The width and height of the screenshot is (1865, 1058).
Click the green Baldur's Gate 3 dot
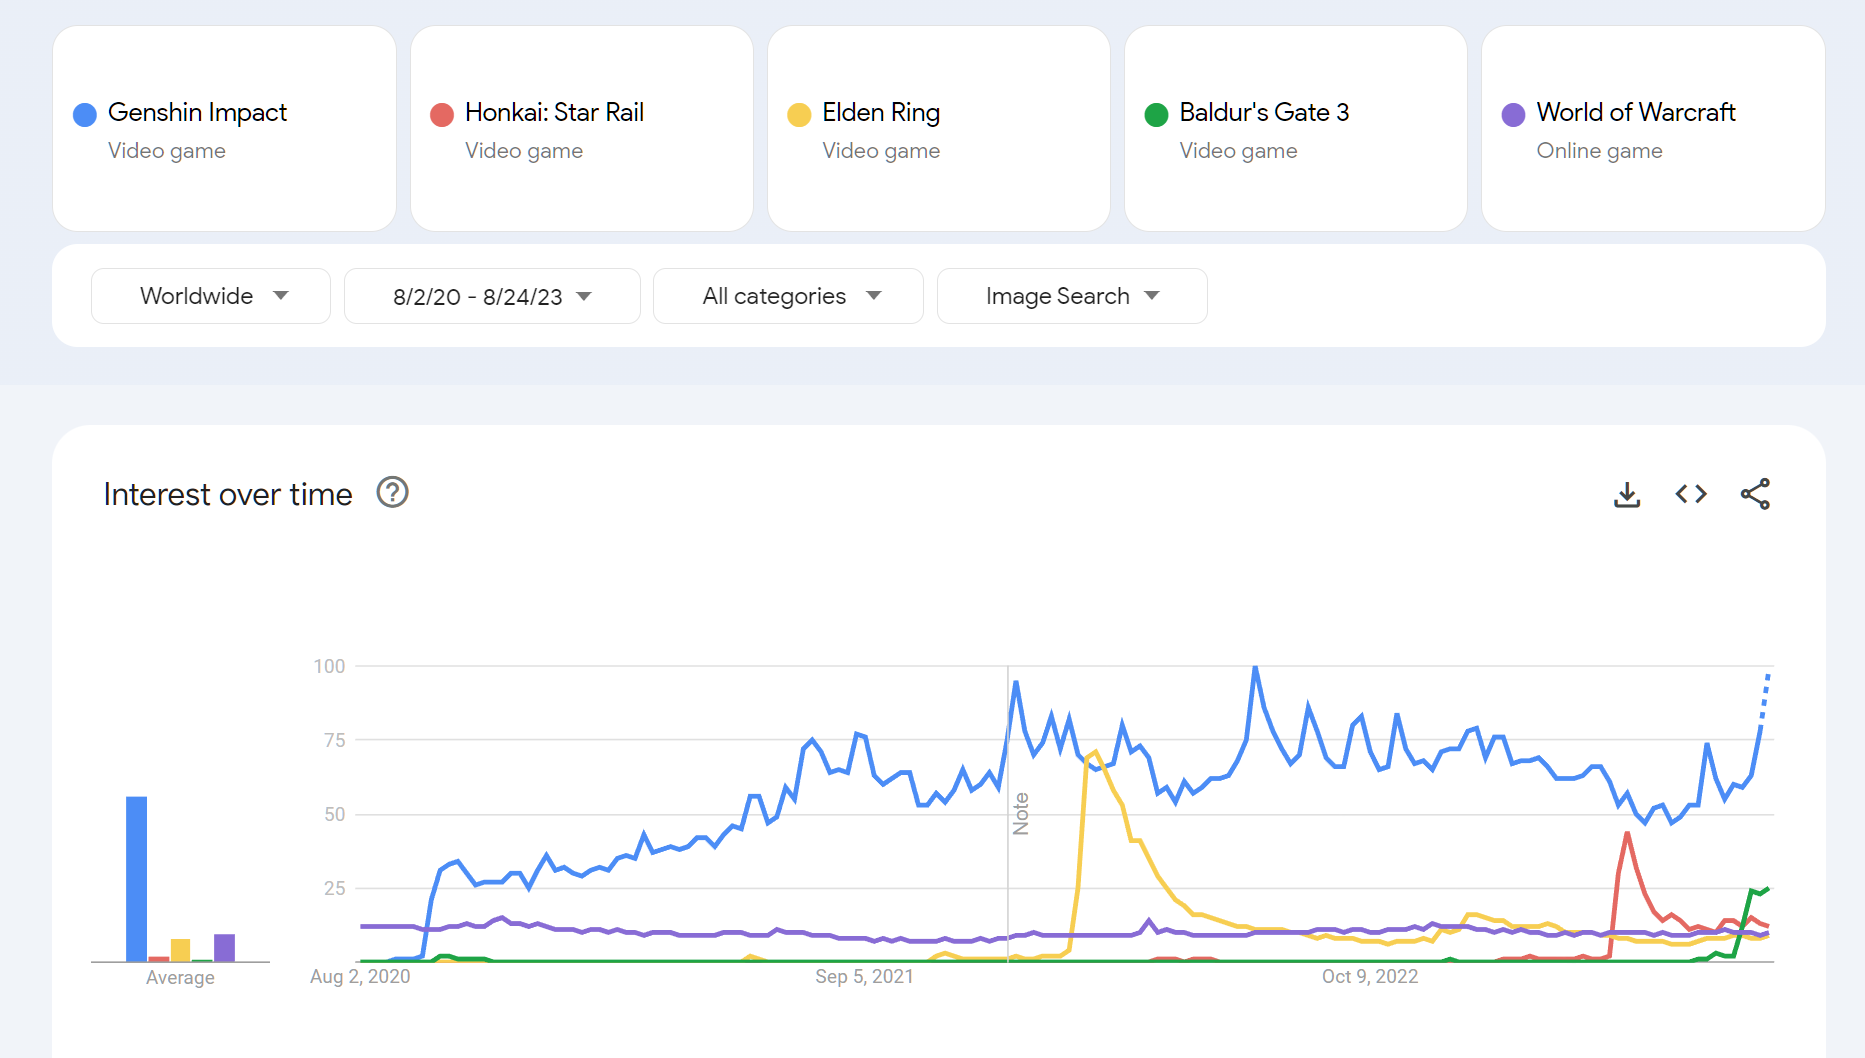[1156, 115]
